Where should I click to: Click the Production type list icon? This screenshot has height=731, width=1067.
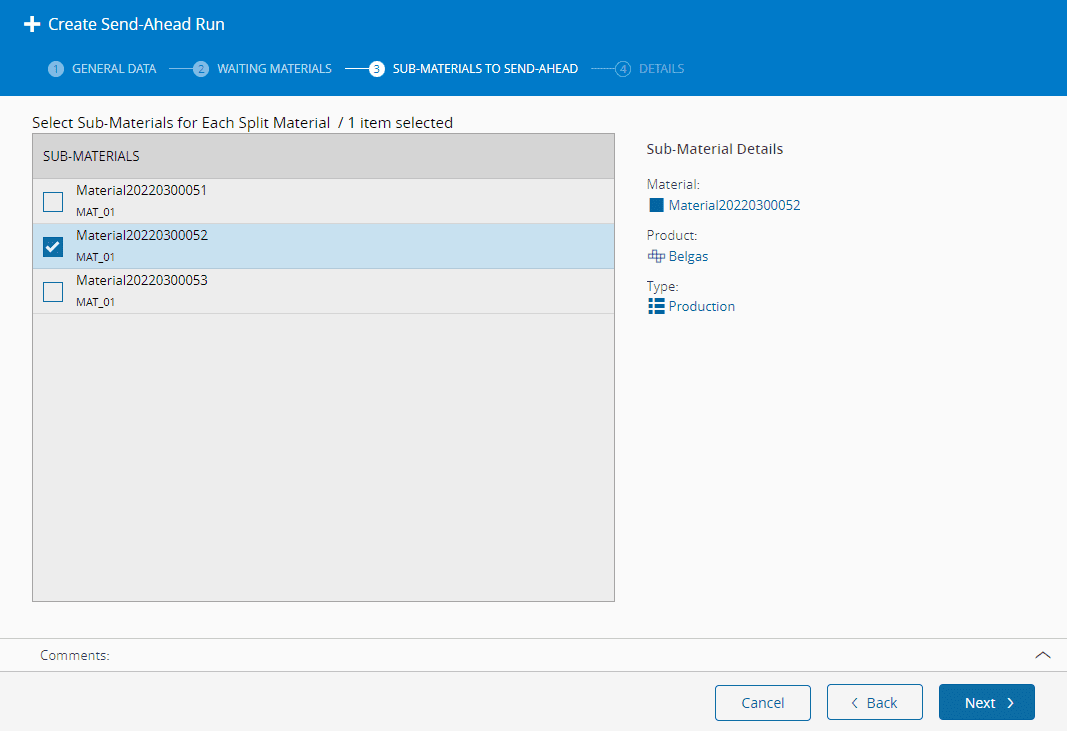click(x=656, y=306)
